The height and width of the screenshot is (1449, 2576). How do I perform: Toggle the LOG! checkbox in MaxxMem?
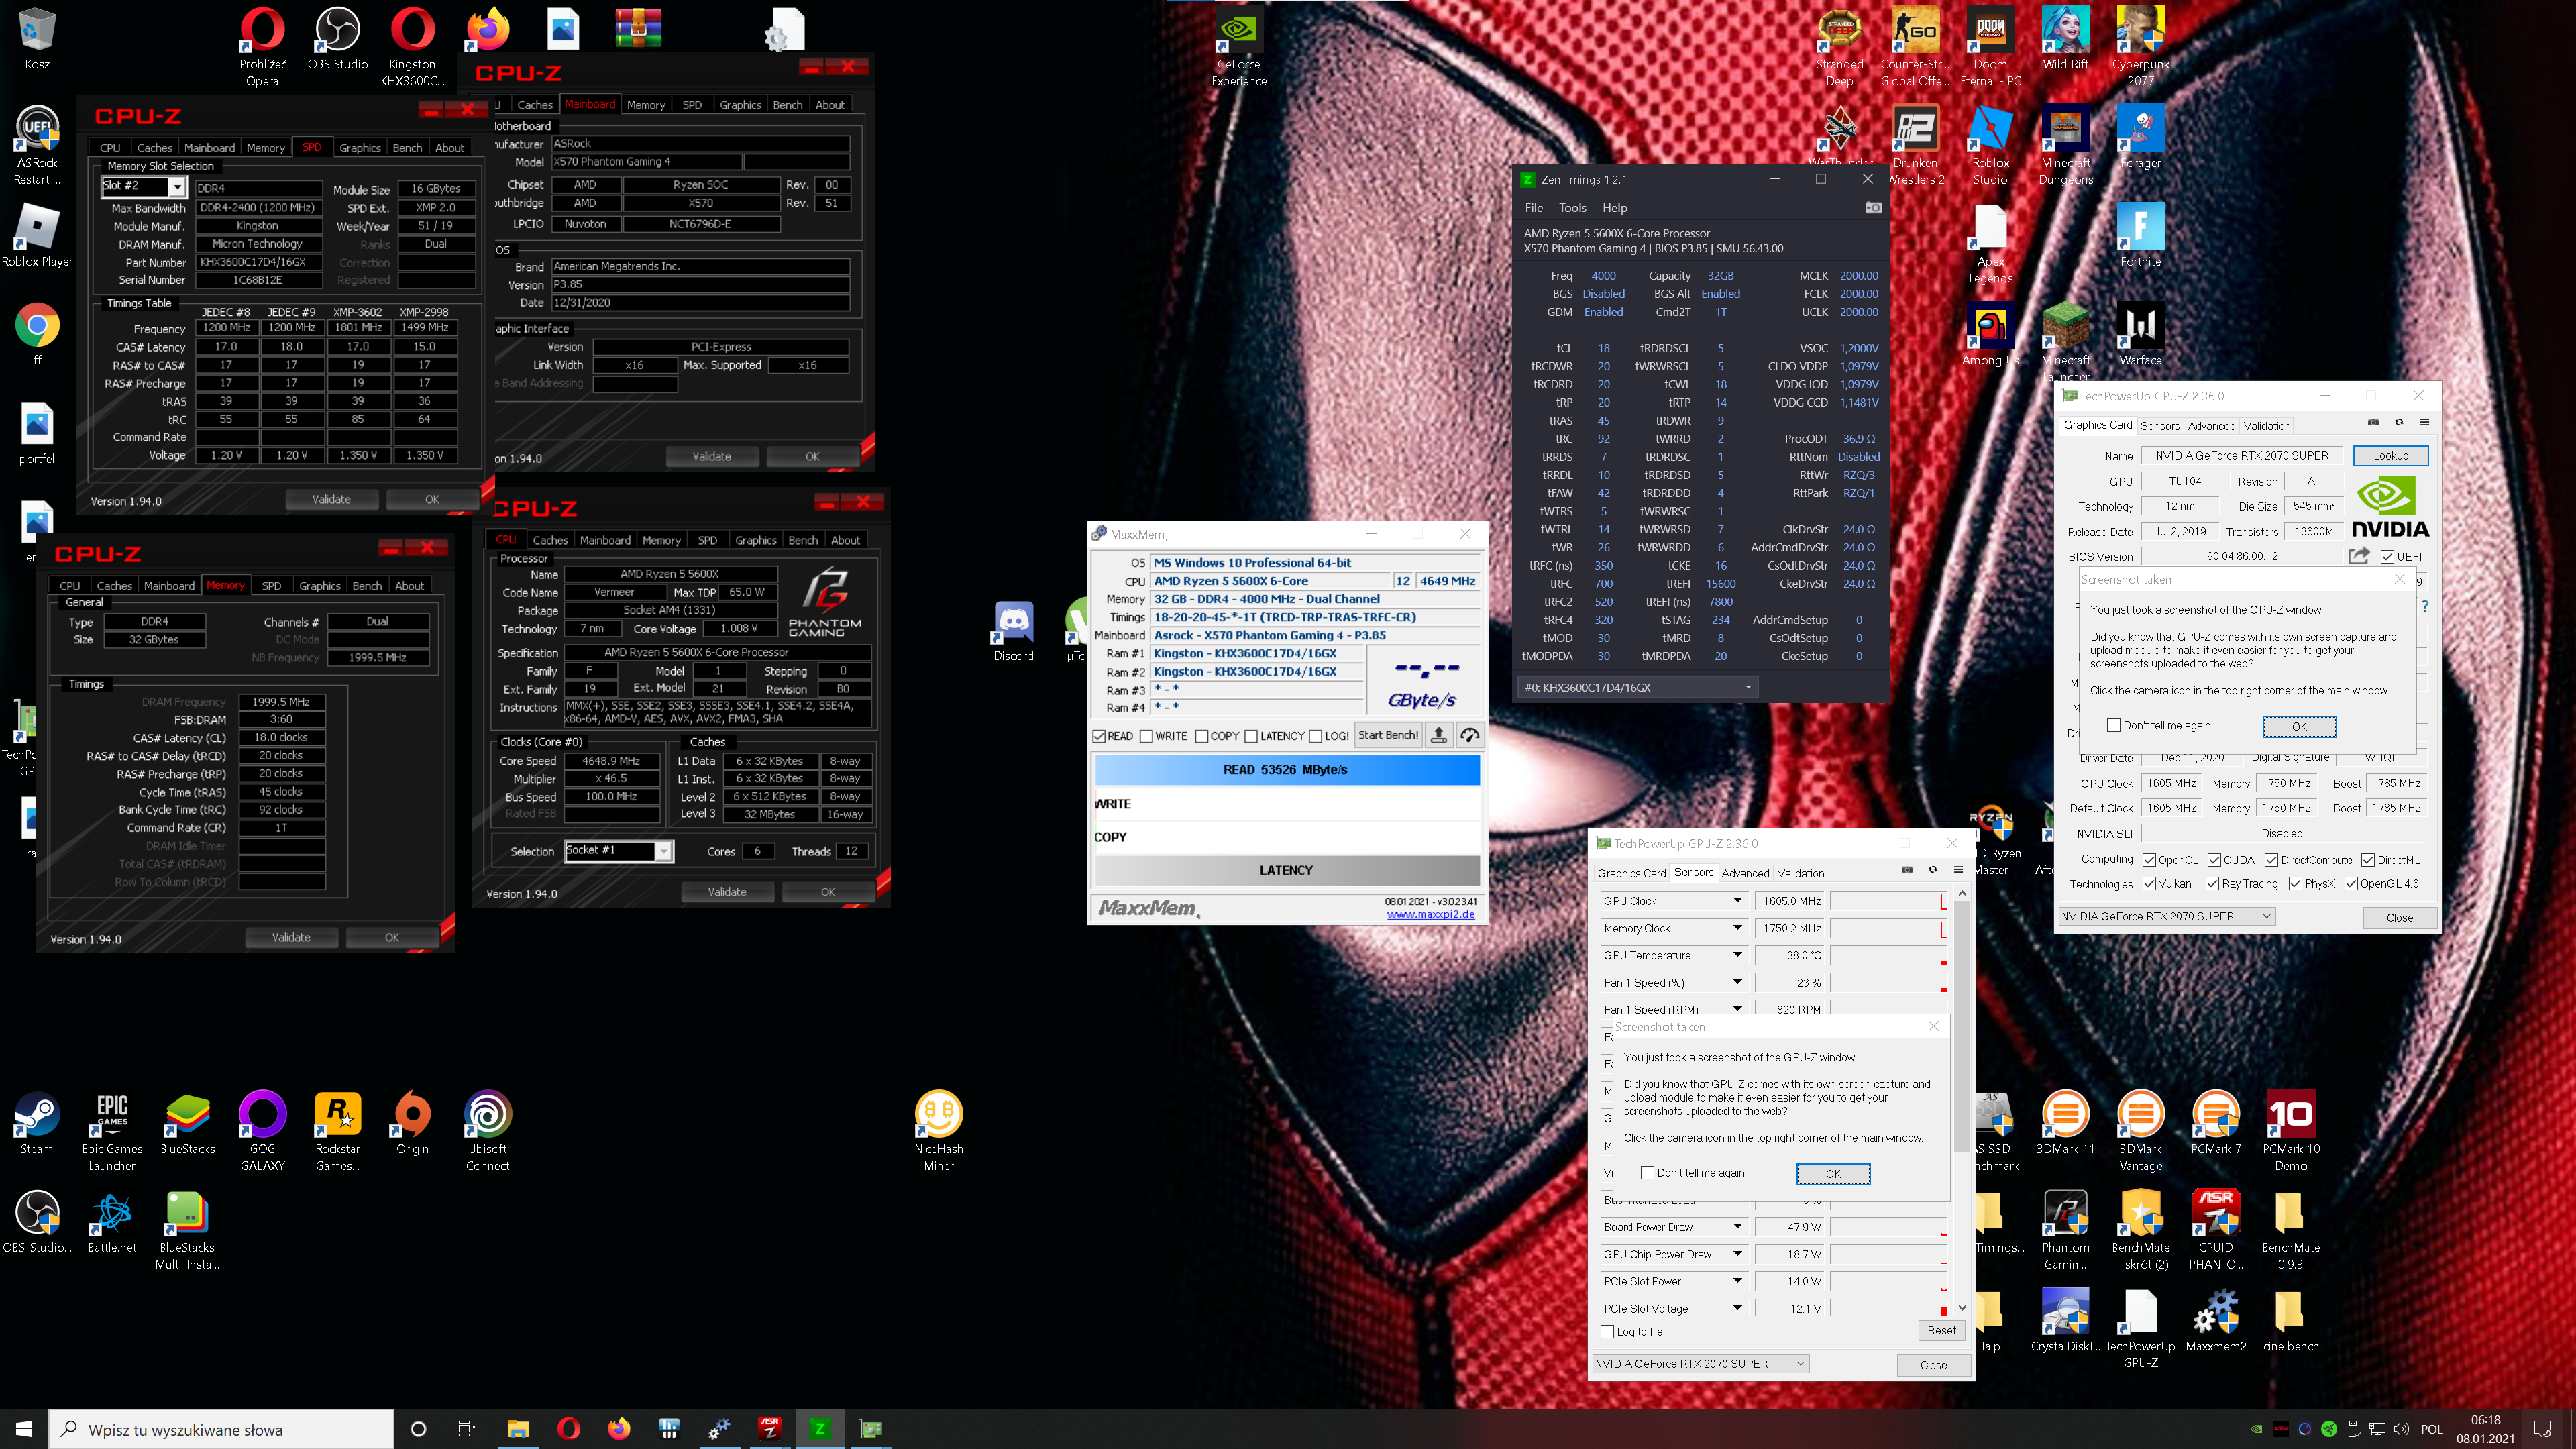(1316, 736)
